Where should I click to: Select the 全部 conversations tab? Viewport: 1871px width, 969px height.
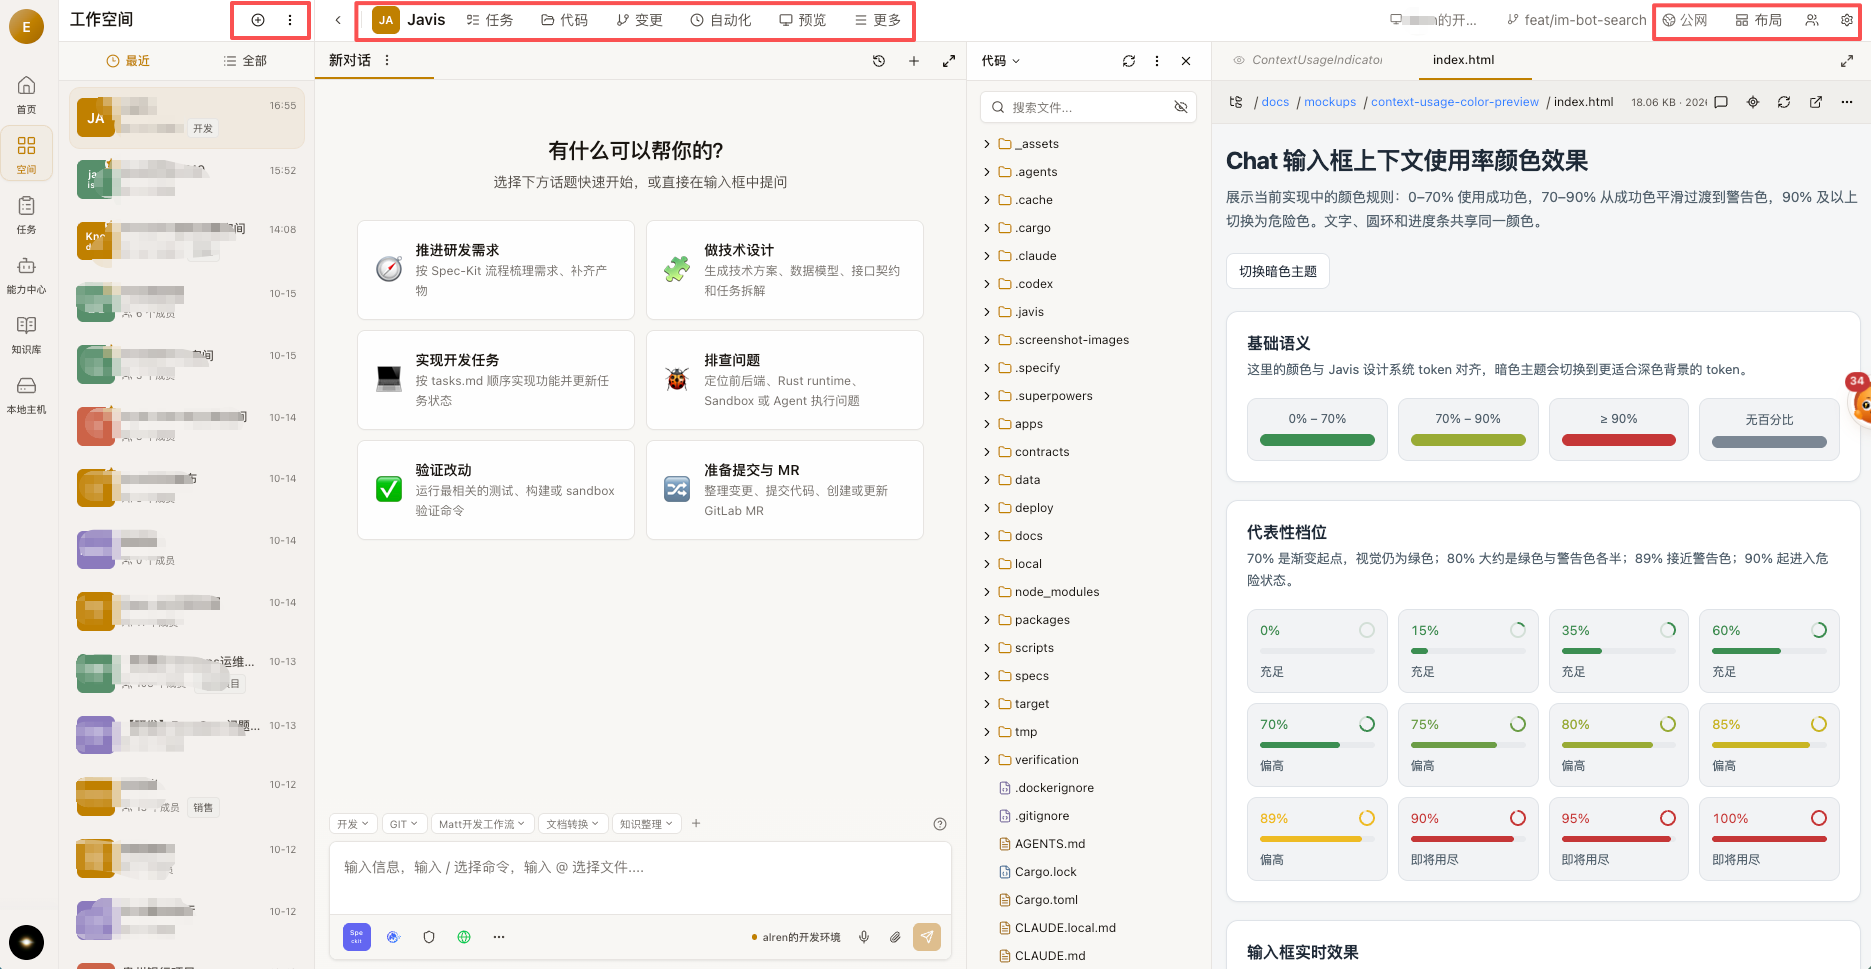[x=245, y=61]
